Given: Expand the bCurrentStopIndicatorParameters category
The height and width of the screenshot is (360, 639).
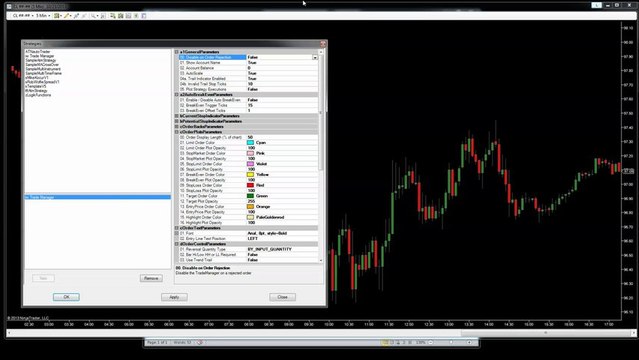Looking at the screenshot, I should click(x=177, y=116).
